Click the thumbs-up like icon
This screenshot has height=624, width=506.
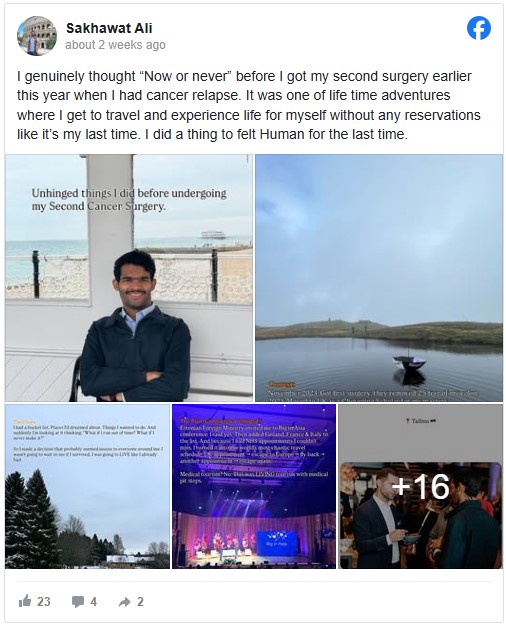coord(25,601)
